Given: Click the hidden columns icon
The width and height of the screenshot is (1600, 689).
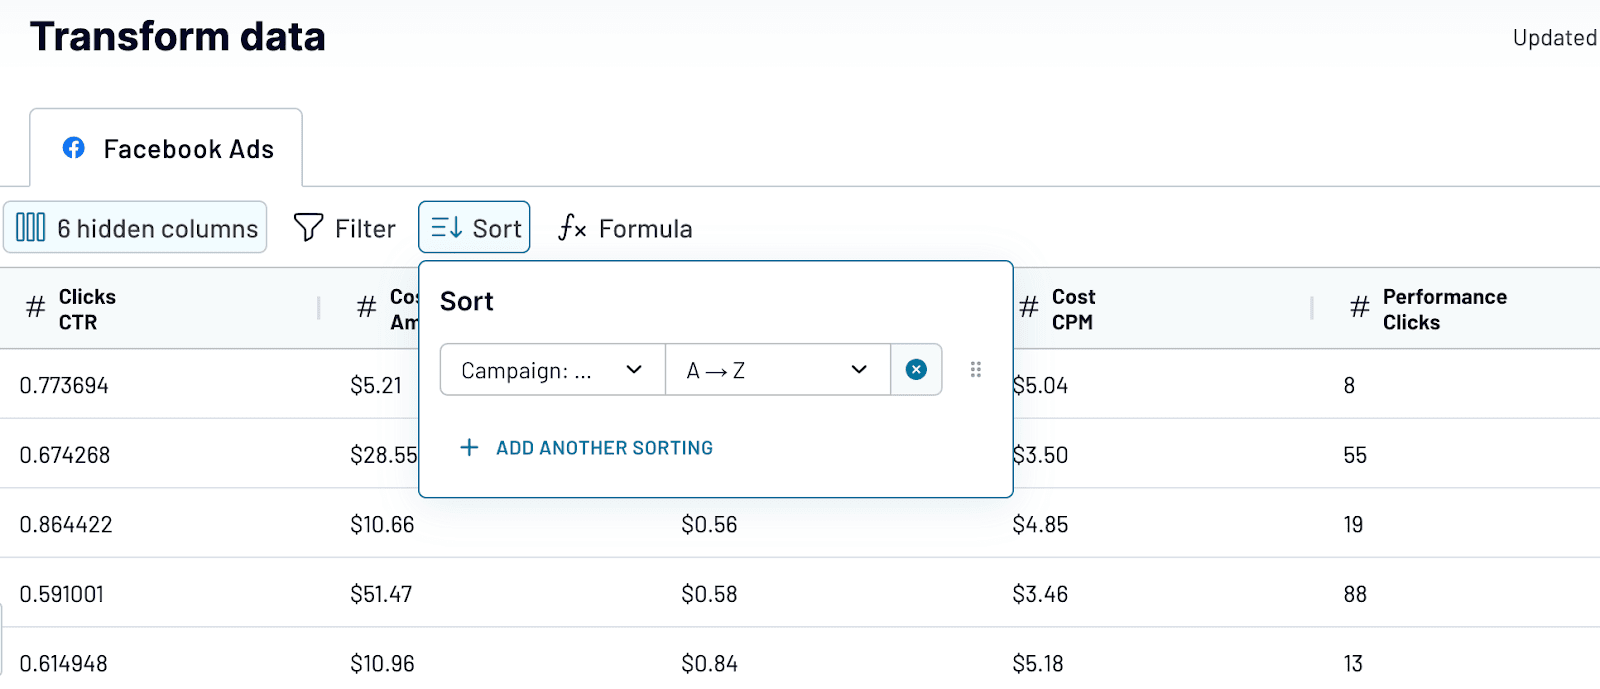Looking at the screenshot, I should 31,228.
